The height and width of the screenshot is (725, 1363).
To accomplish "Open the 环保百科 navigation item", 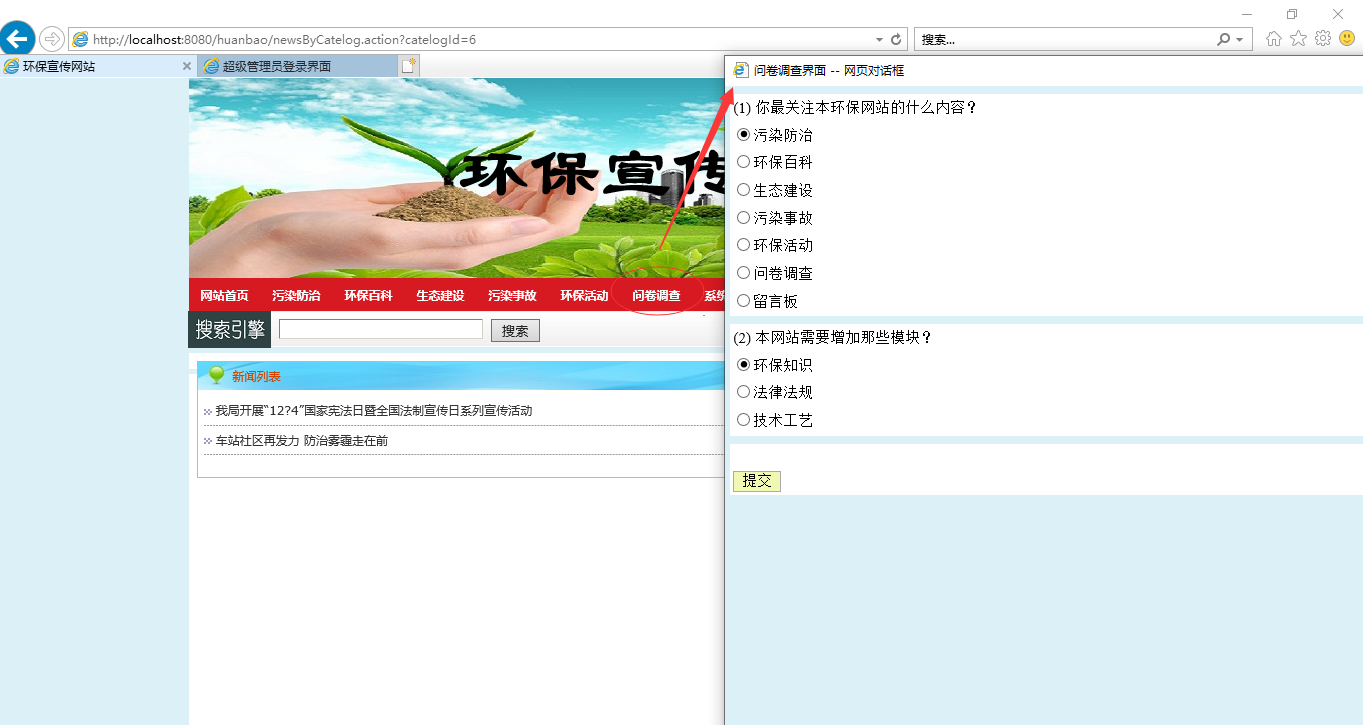I will tap(368, 295).
